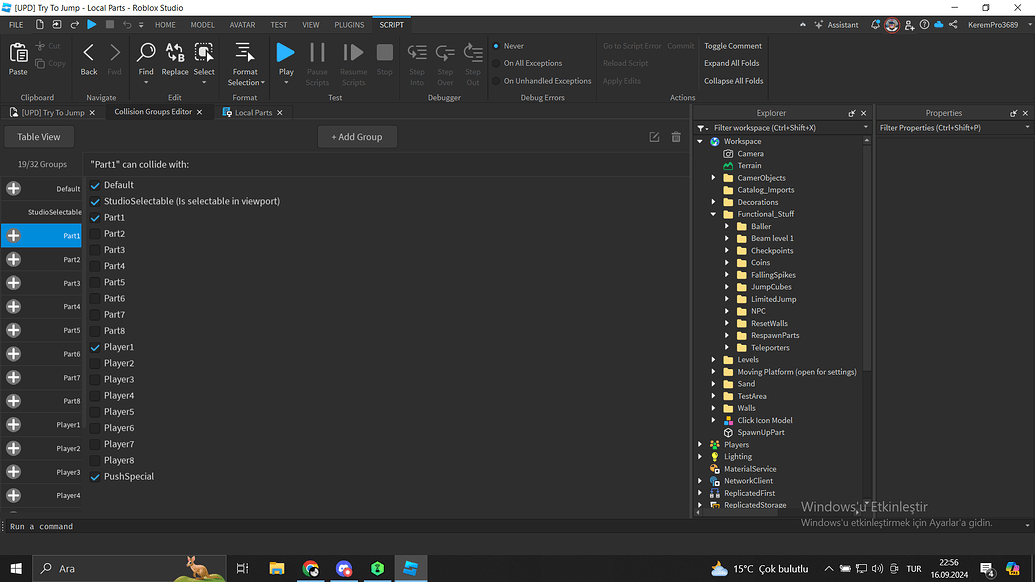Uncheck StudioSelectable collision checkbox
This screenshot has width=1035, height=582.
(x=95, y=201)
